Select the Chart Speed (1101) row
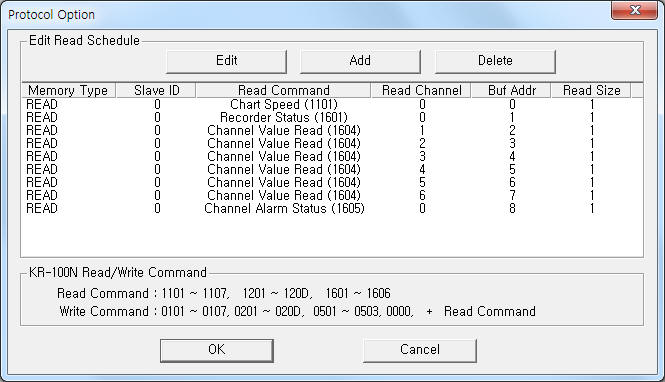The width and height of the screenshot is (665, 382). point(332,104)
